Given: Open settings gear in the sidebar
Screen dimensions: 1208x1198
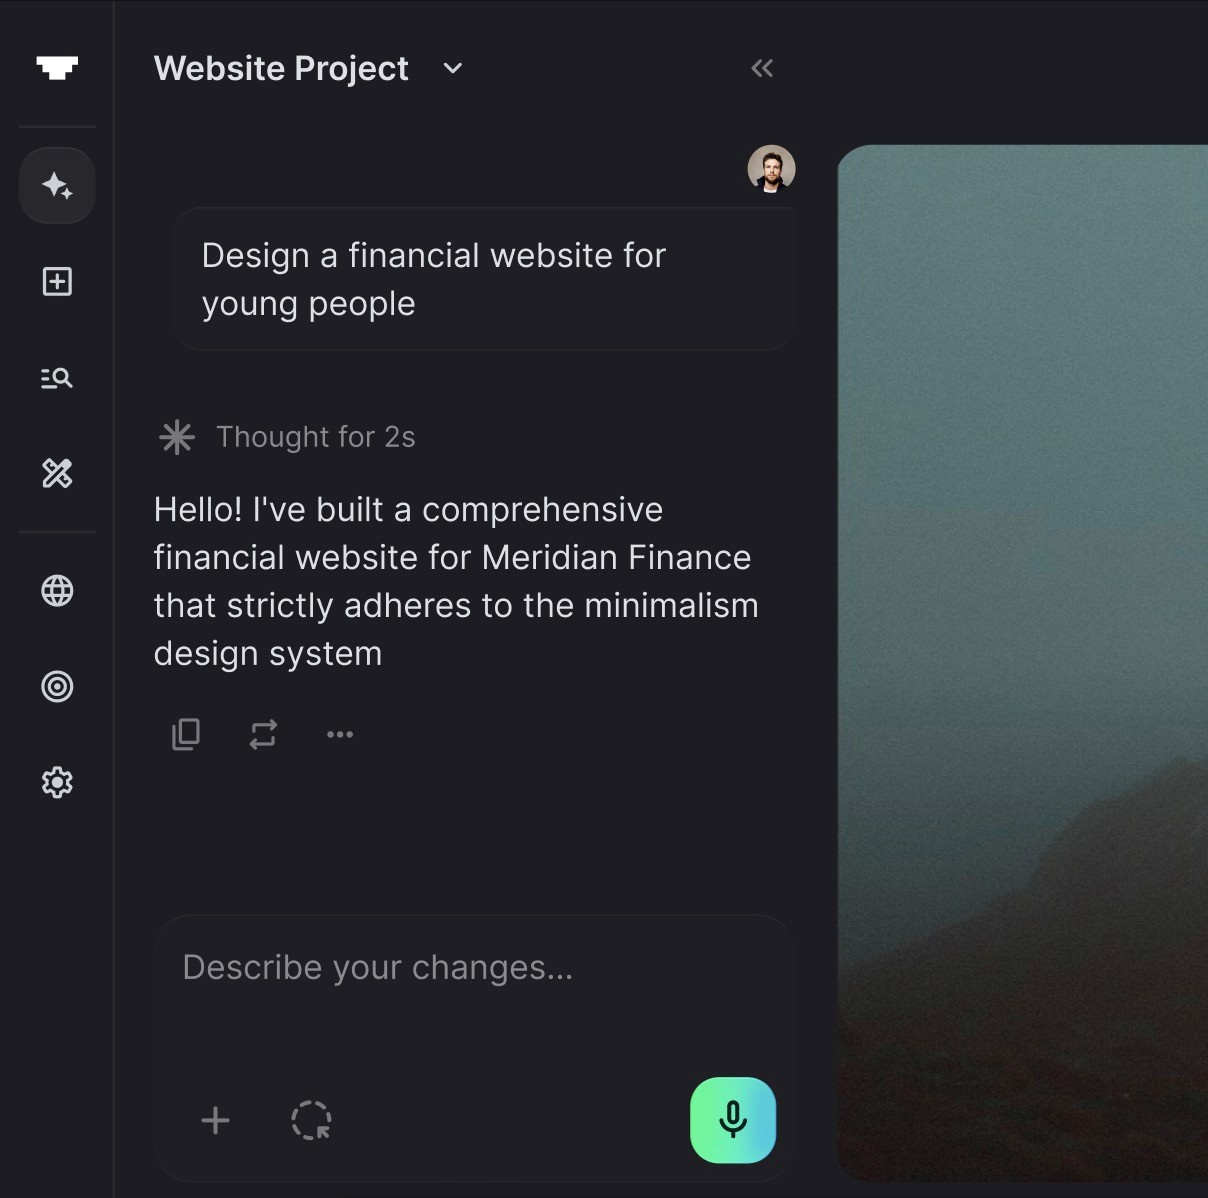Looking at the screenshot, I should [x=57, y=782].
